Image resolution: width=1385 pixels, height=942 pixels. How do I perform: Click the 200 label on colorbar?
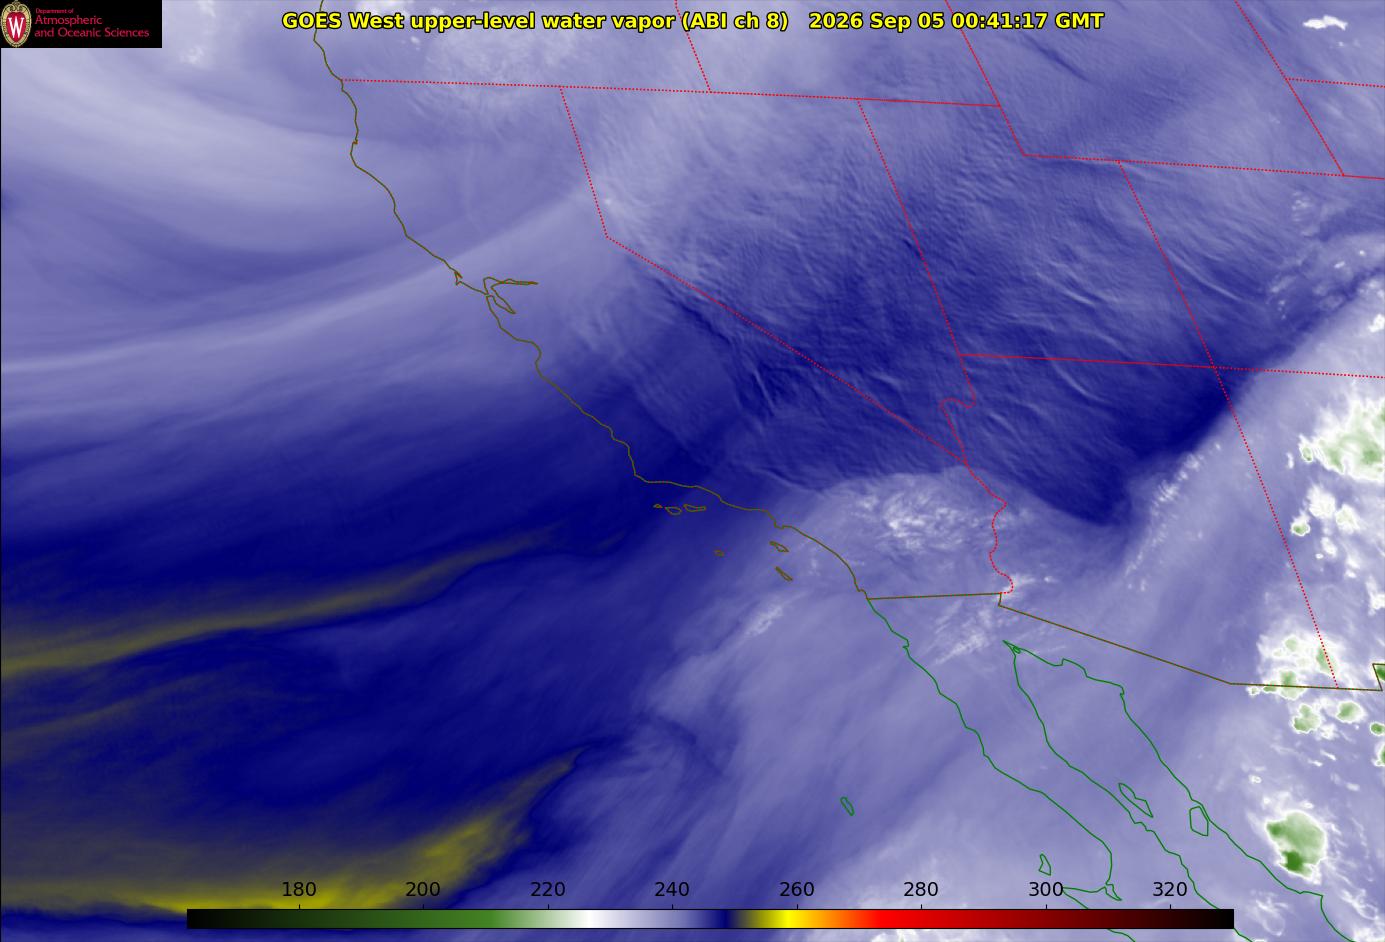tap(423, 889)
